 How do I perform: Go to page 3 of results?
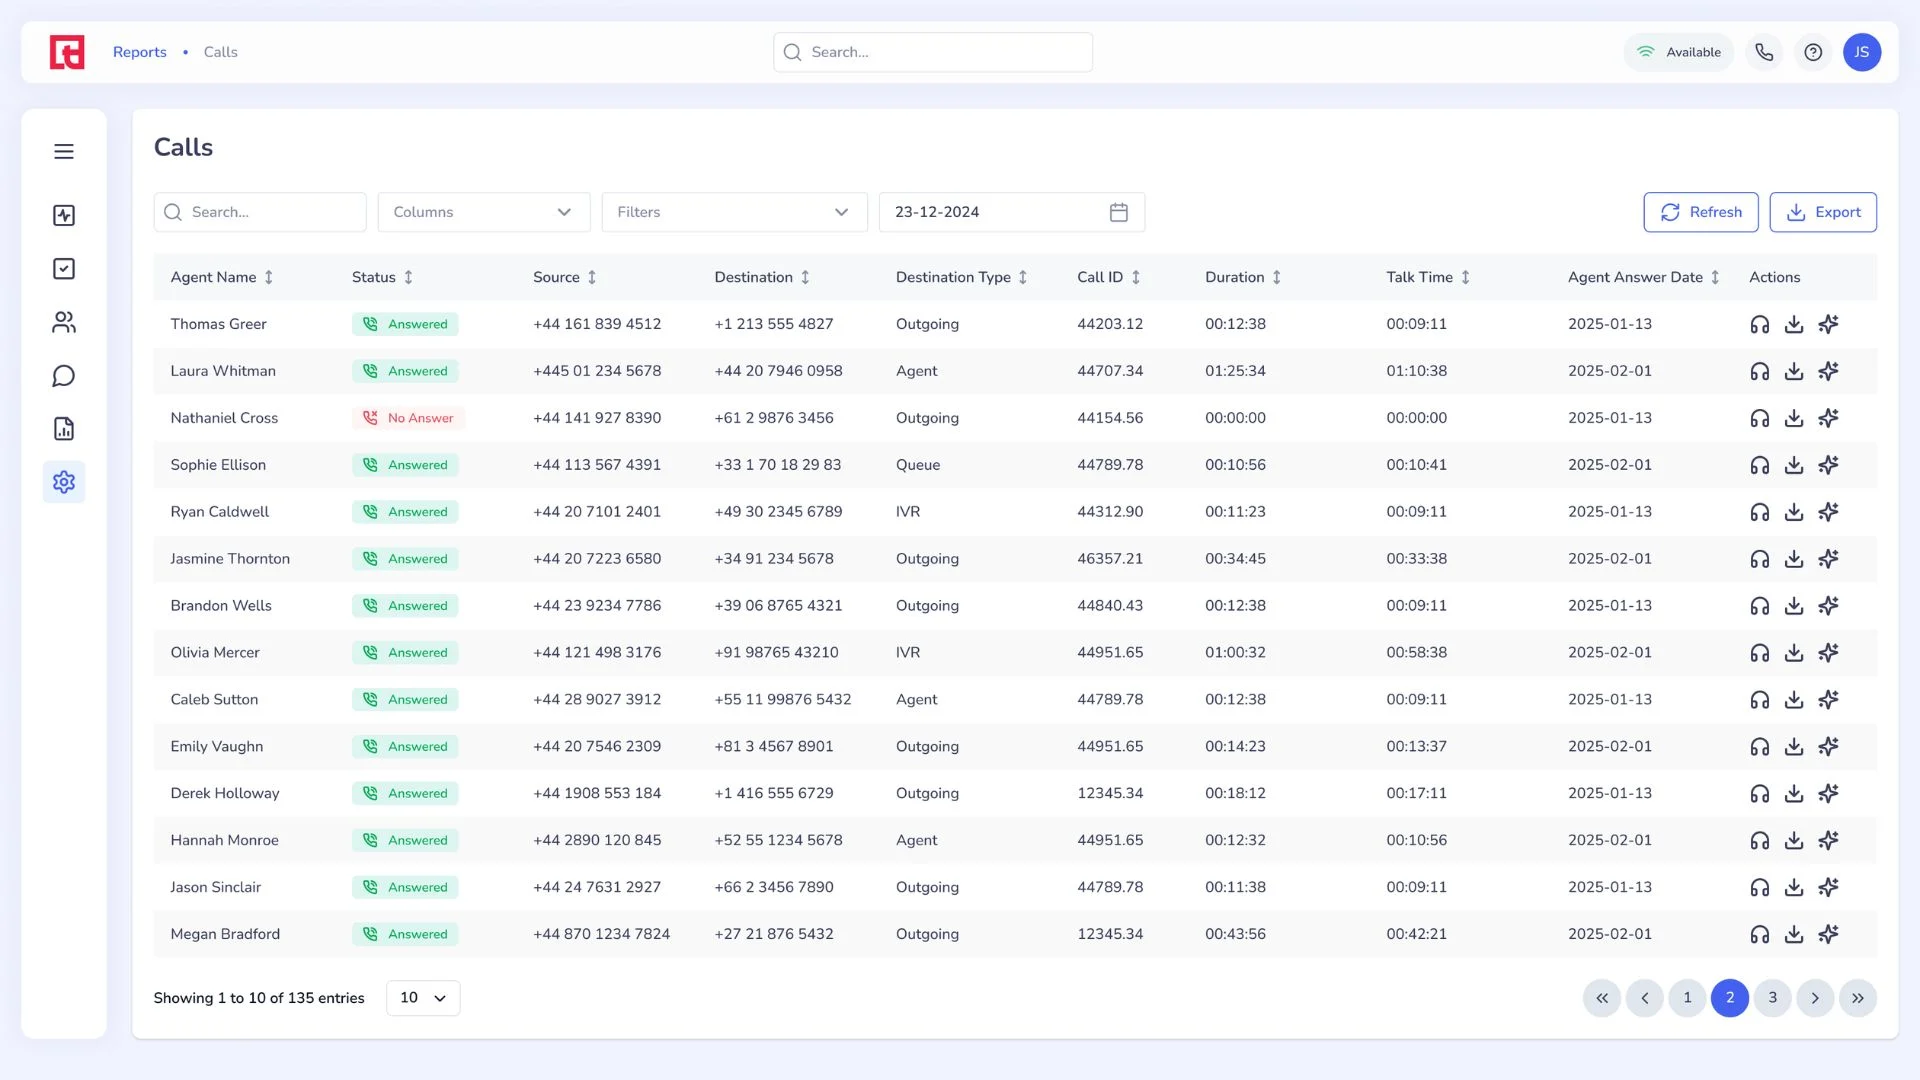pyautogui.click(x=1772, y=998)
